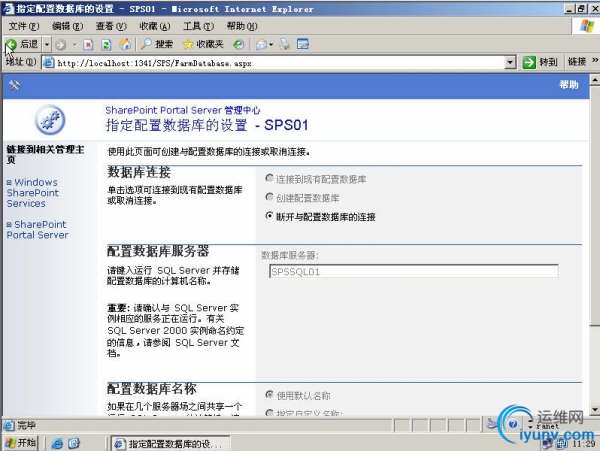Click the system tray clock 11:29

[x=583, y=444]
